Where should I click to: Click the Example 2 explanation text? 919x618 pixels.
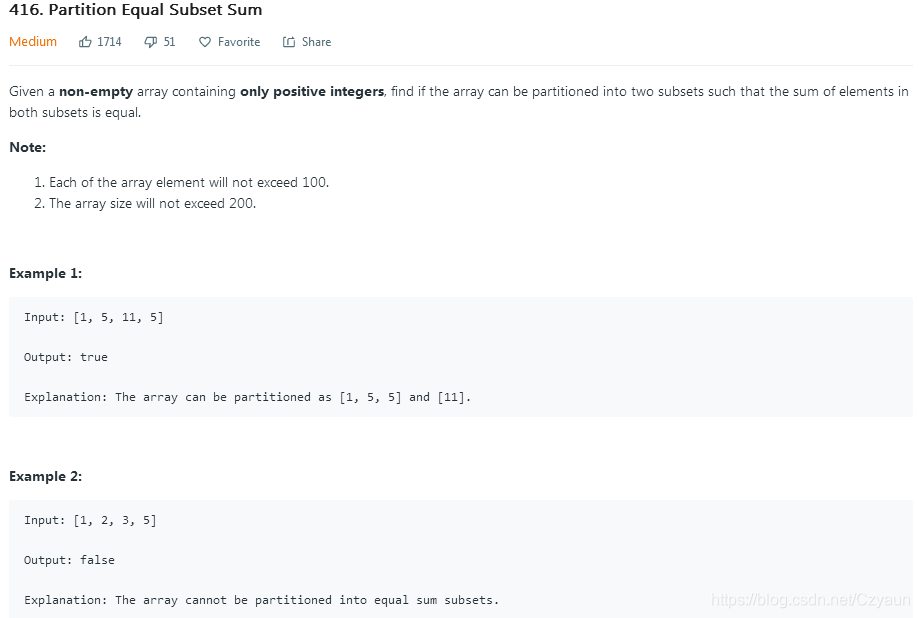[x=261, y=600]
